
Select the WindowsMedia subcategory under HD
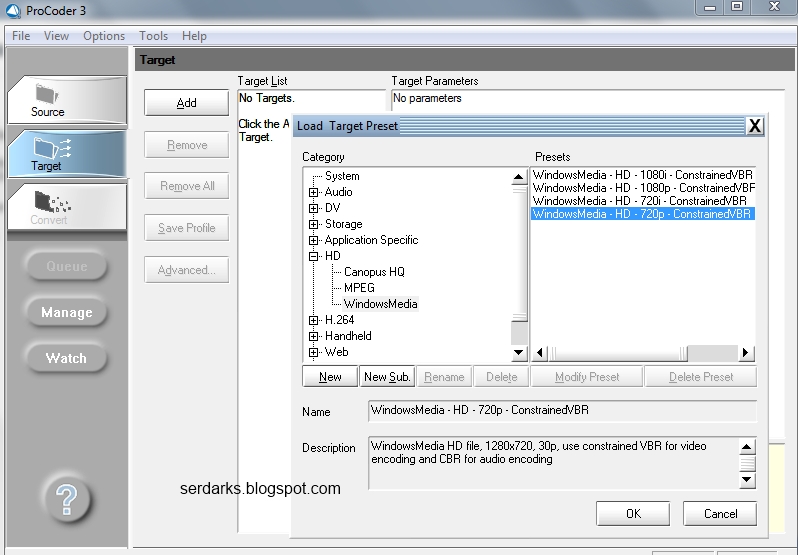click(x=380, y=304)
